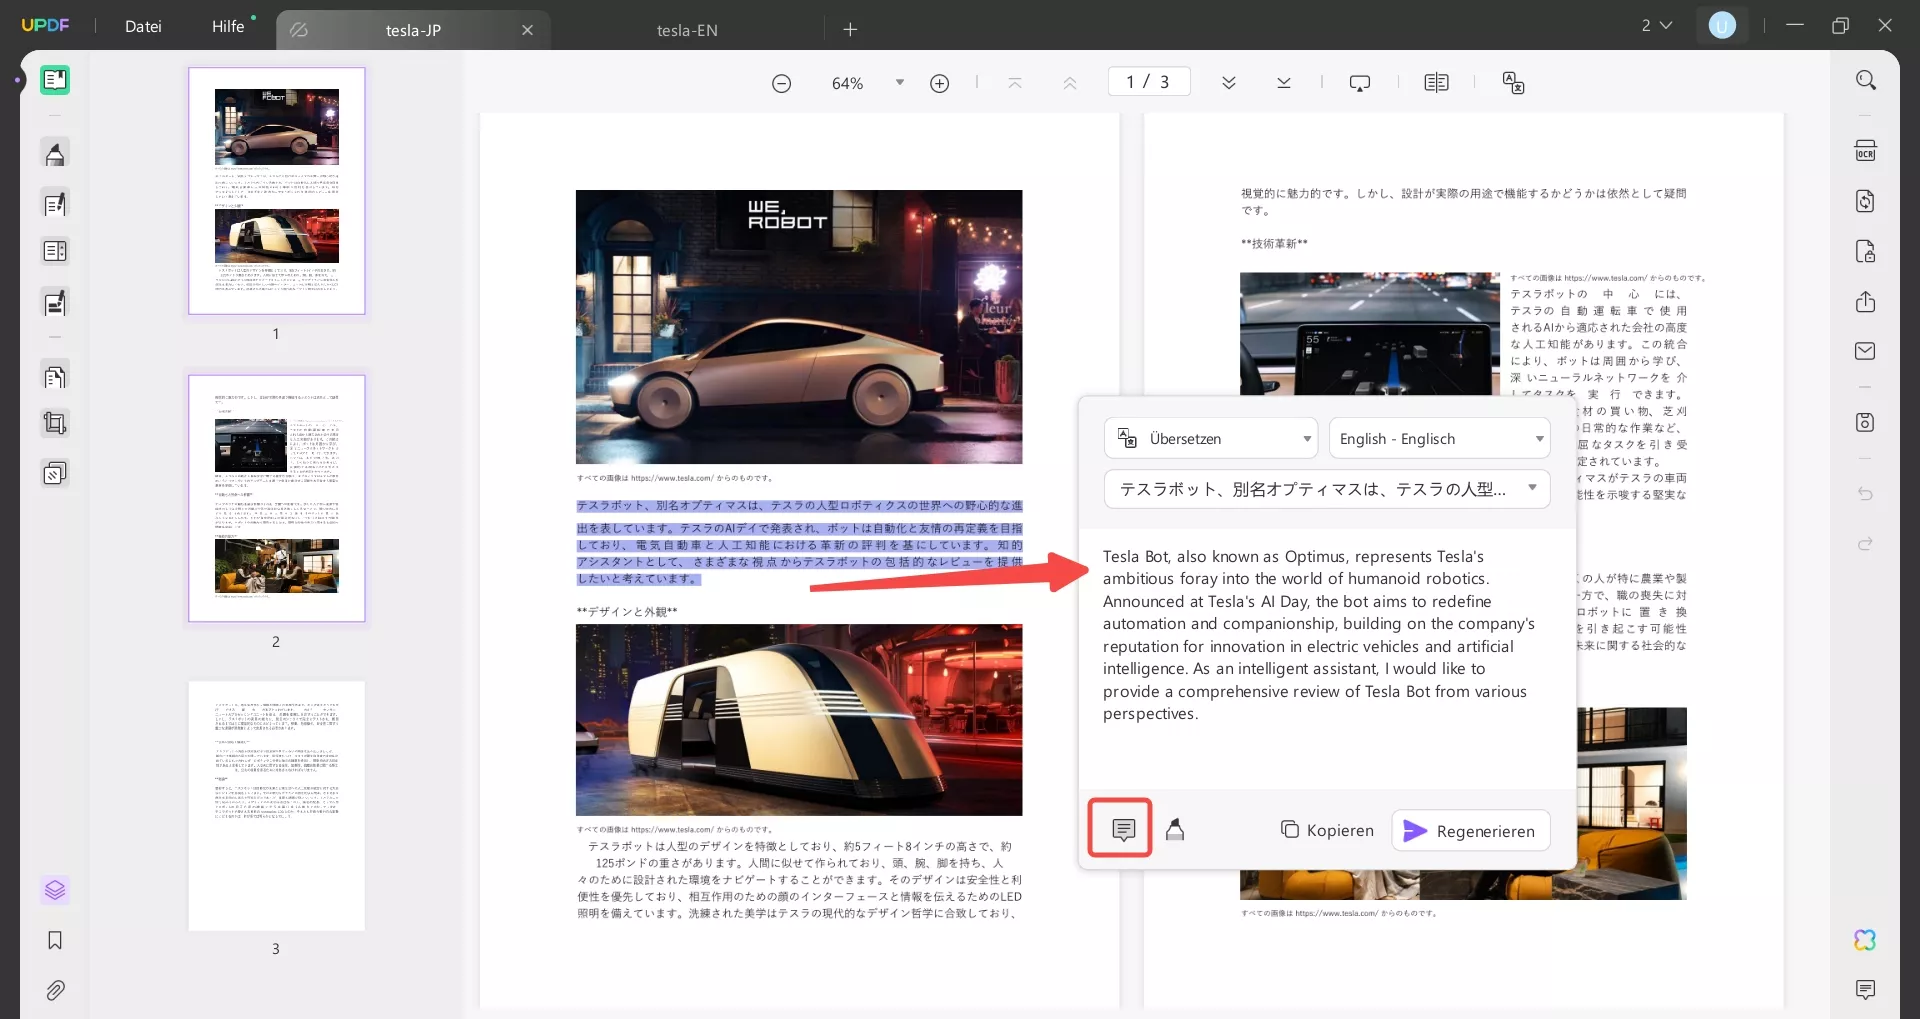Open the Organize Pages tool
Image resolution: width=1920 pixels, height=1019 pixels.
pyautogui.click(x=55, y=377)
